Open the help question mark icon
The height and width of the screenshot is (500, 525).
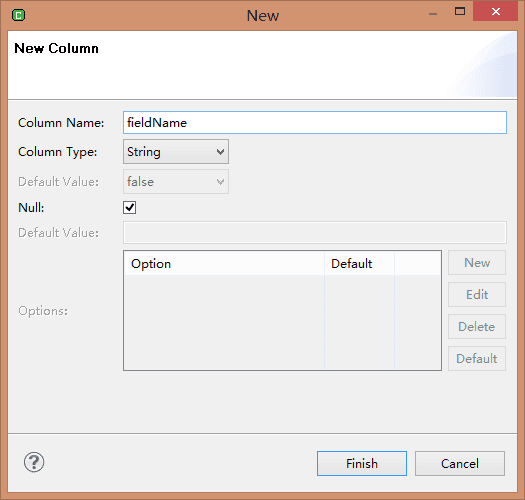(x=34, y=462)
